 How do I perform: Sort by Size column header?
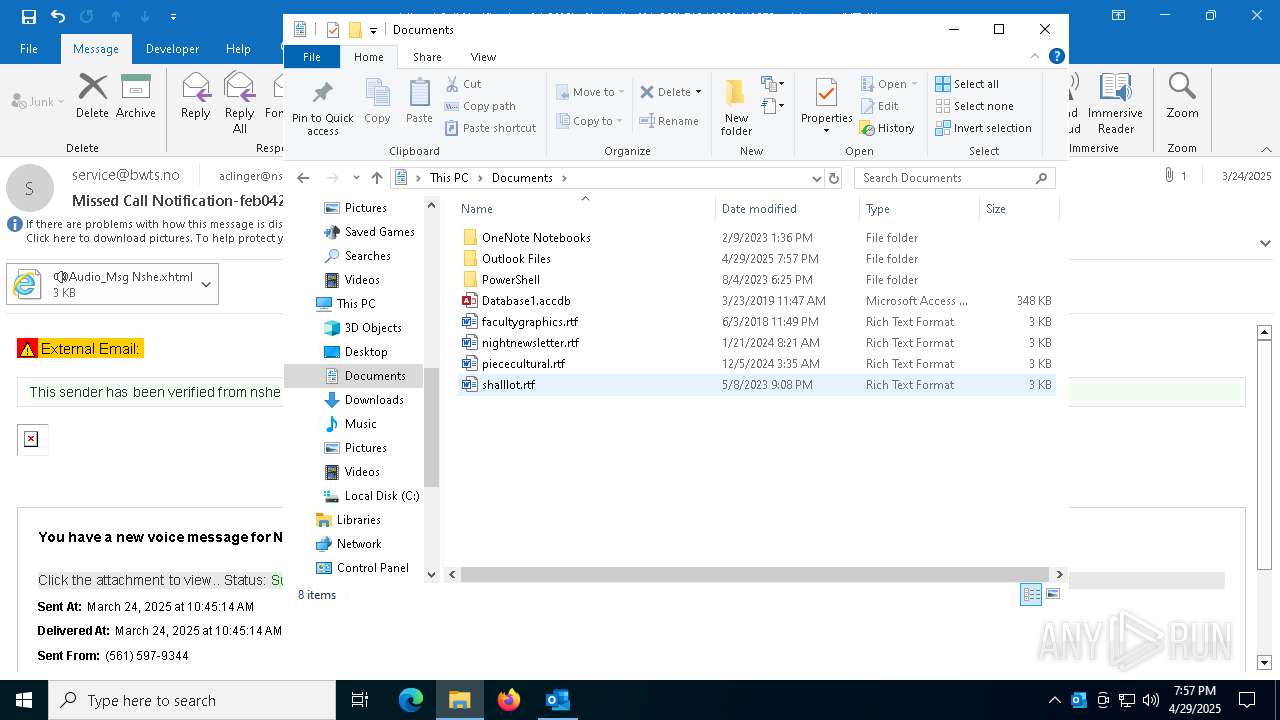point(1018,208)
